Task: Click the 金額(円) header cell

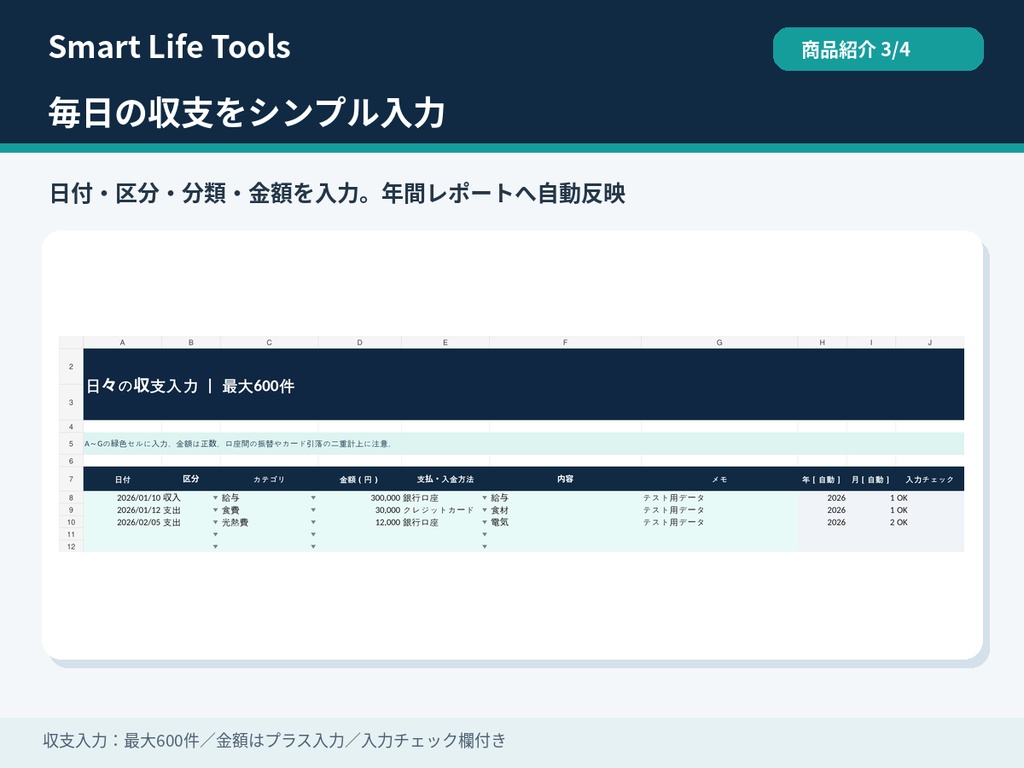Action: (x=359, y=479)
